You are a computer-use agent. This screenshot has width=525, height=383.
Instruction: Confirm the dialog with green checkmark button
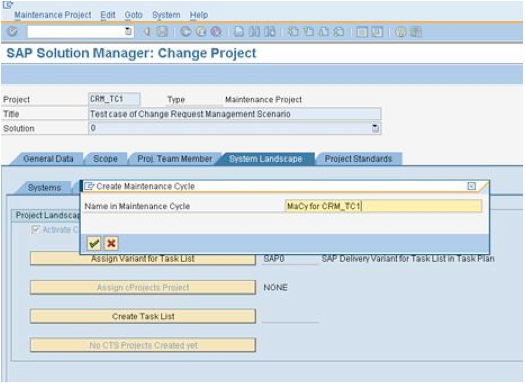[x=94, y=243]
